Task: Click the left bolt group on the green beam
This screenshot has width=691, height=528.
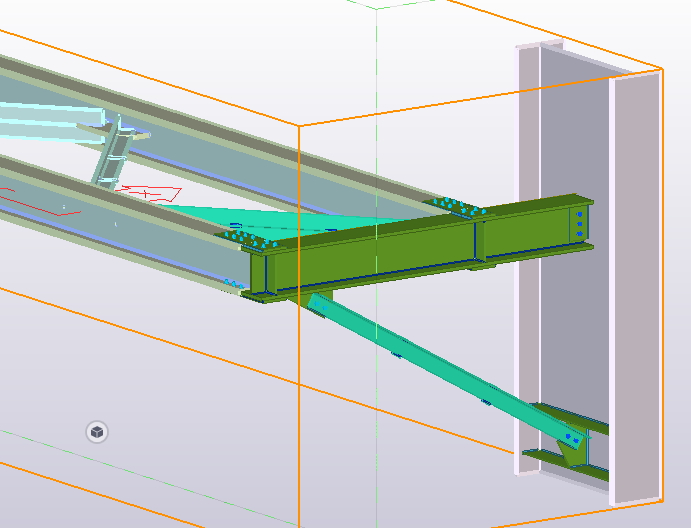Action: [250, 240]
